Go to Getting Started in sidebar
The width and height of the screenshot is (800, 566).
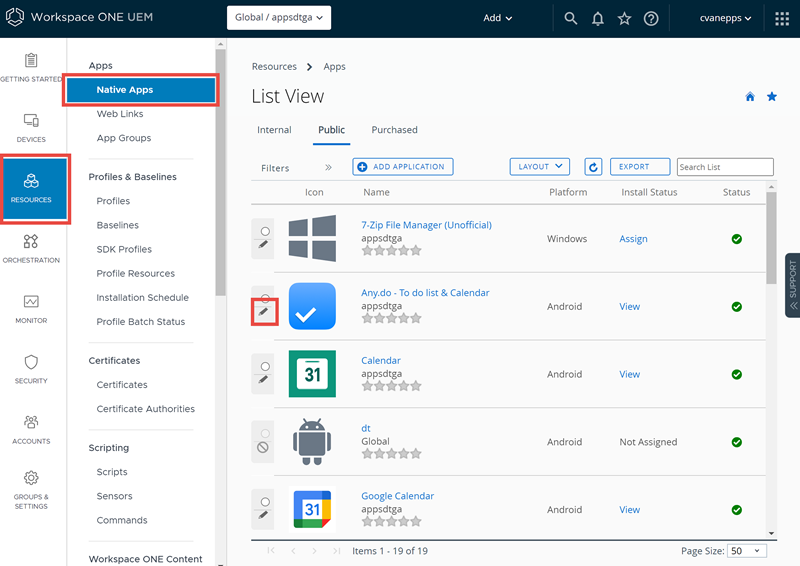[31, 67]
